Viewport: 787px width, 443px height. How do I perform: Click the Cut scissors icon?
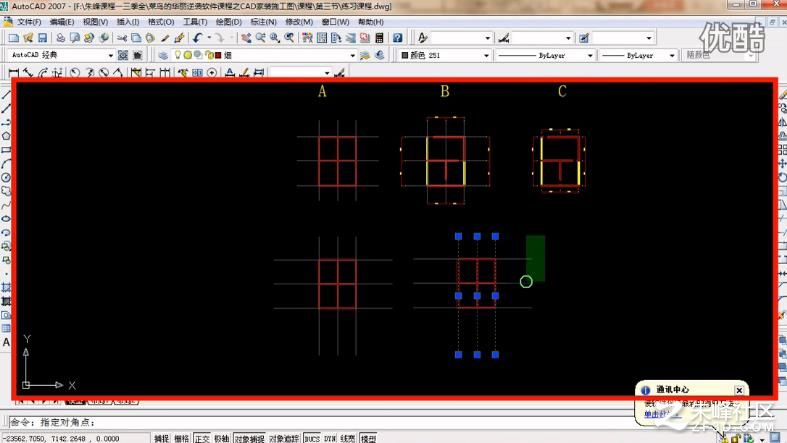[122, 38]
